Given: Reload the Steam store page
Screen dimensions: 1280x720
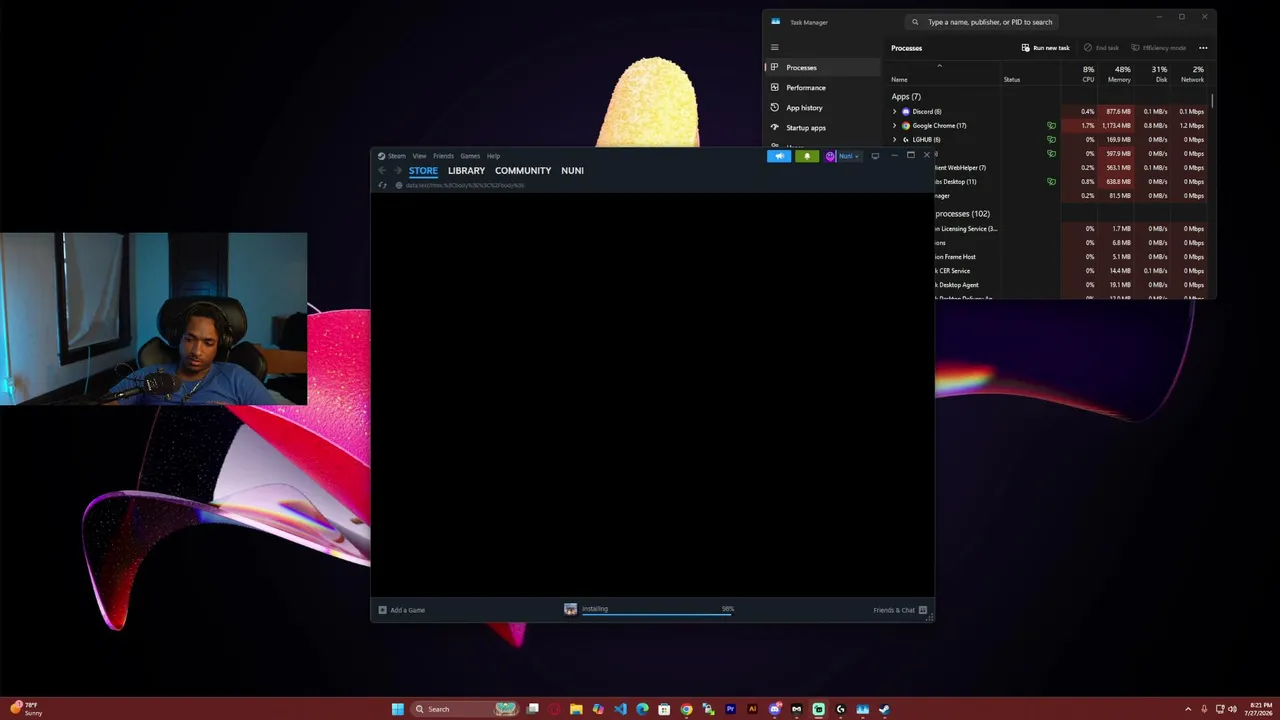Looking at the screenshot, I should click(382, 185).
